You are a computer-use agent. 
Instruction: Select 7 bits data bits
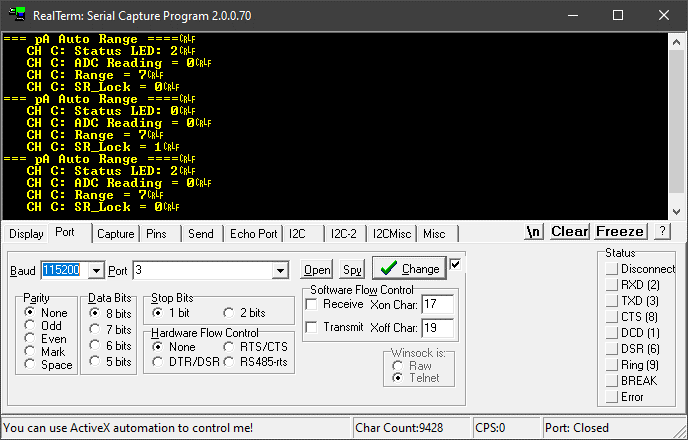94,329
